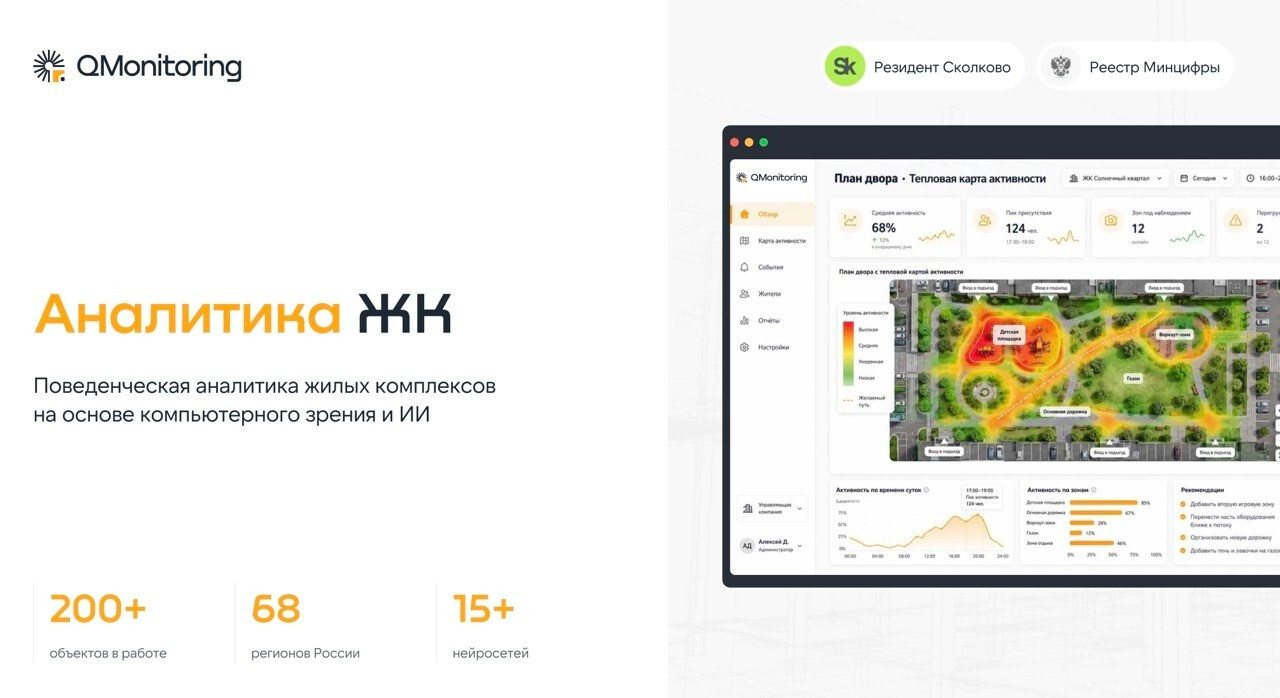Click the Воркаут-зона label on the heatmap
The height and width of the screenshot is (698, 1280).
(x=1177, y=333)
